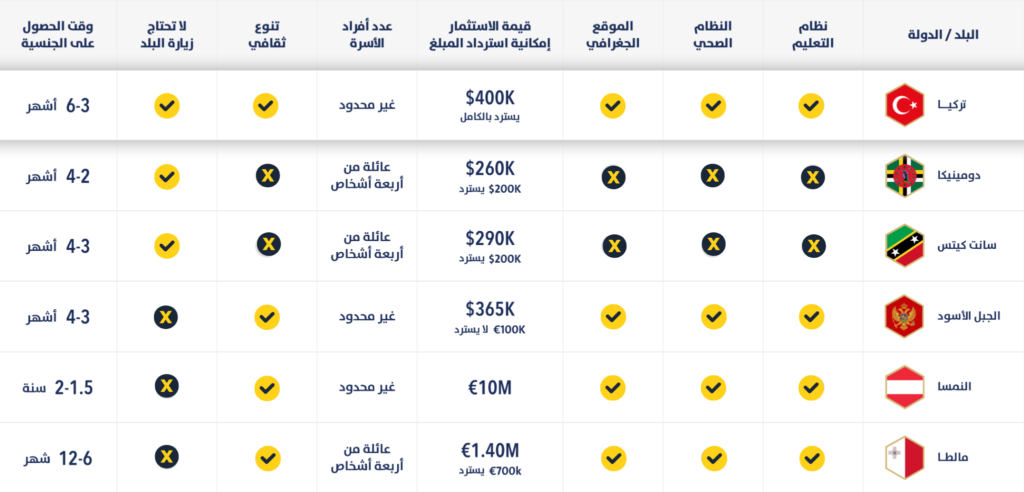Click the Montenegro flag icon
The width and height of the screenshot is (1024, 492).
click(904, 317)
